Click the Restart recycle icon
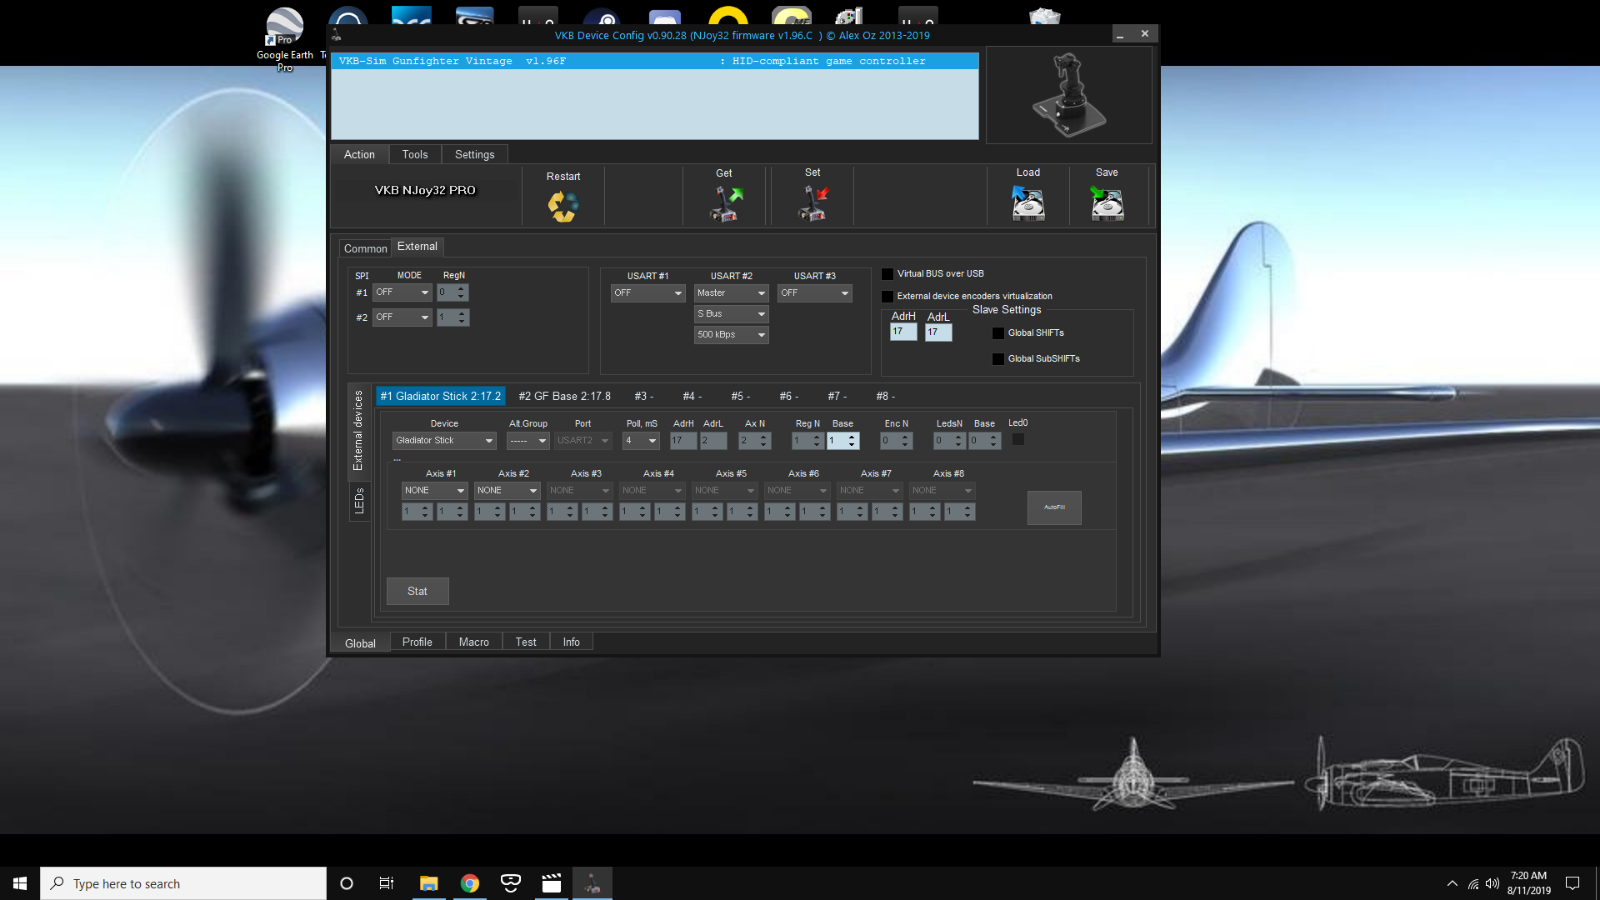 [563, 206]
